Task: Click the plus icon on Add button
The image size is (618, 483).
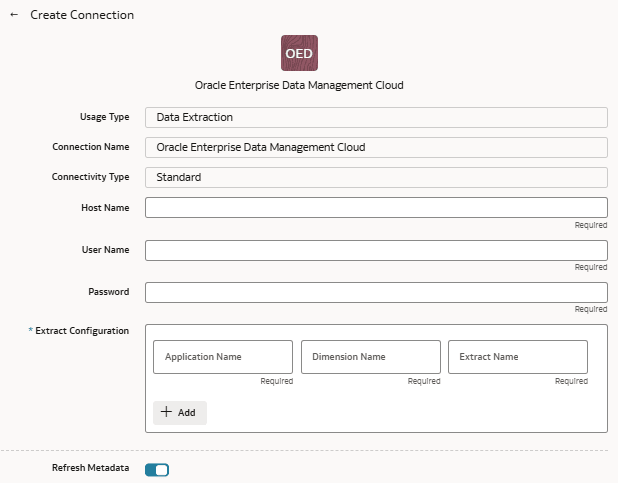Action: pyautogui.click(x=166, y=412)
